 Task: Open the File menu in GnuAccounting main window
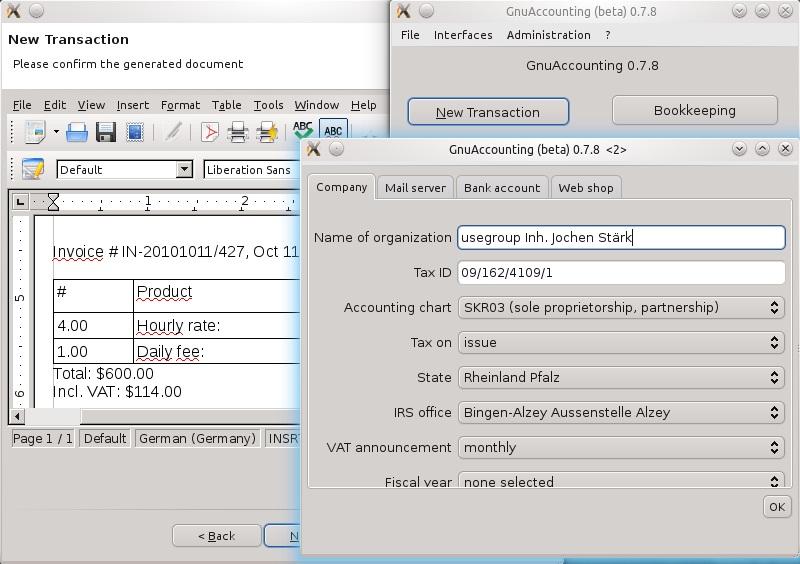(410, 35)
